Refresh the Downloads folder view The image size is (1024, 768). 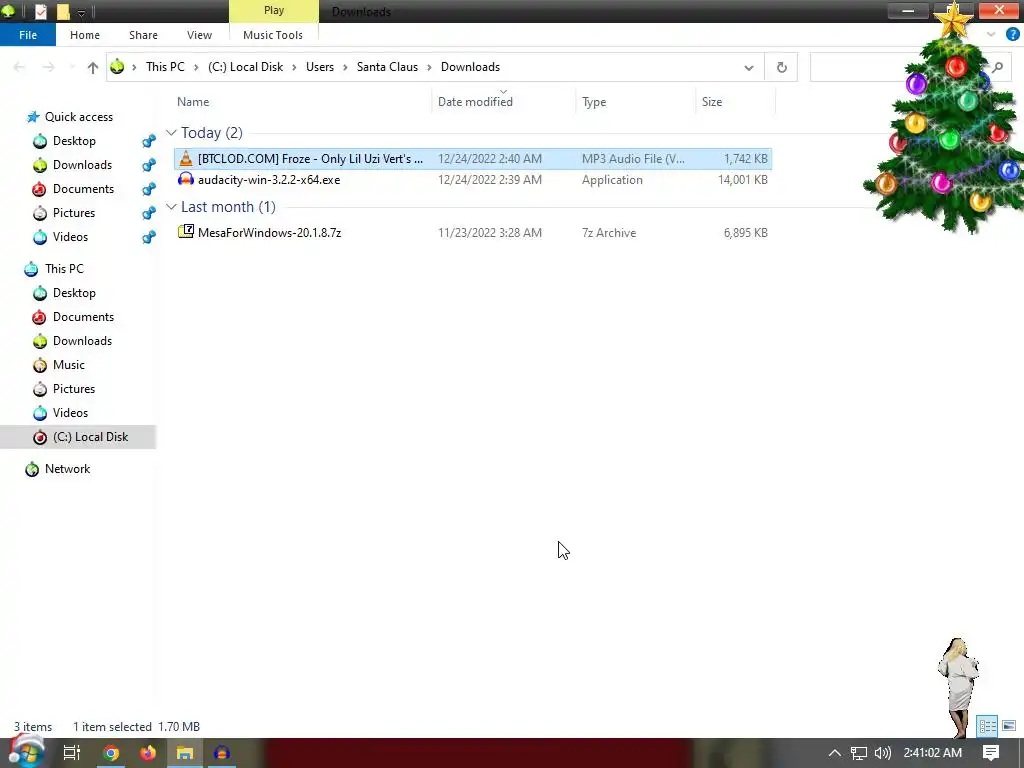click(x=781, y=67)
